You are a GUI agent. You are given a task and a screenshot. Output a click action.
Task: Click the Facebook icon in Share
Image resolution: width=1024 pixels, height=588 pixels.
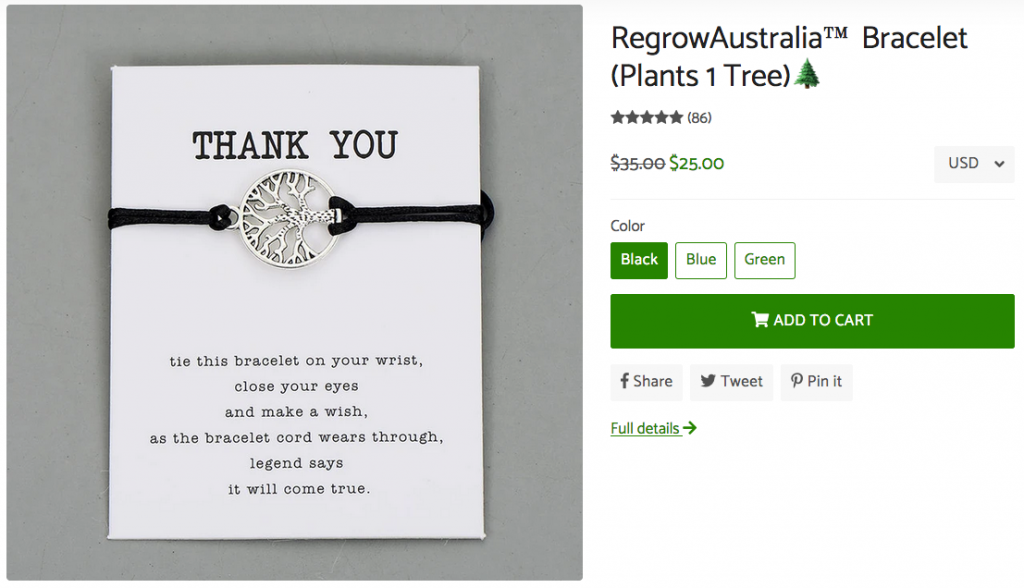click(624, 381)
